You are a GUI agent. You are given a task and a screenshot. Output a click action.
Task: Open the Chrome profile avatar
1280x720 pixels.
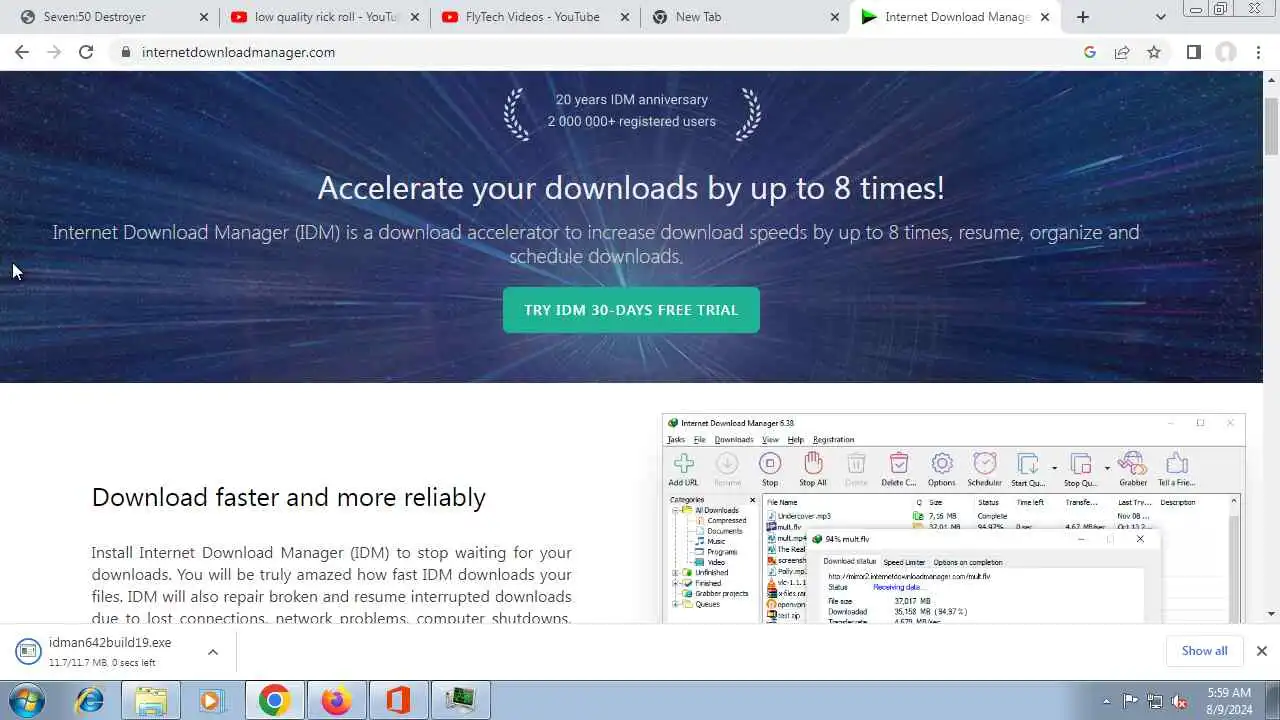(x=1226, y=52)
